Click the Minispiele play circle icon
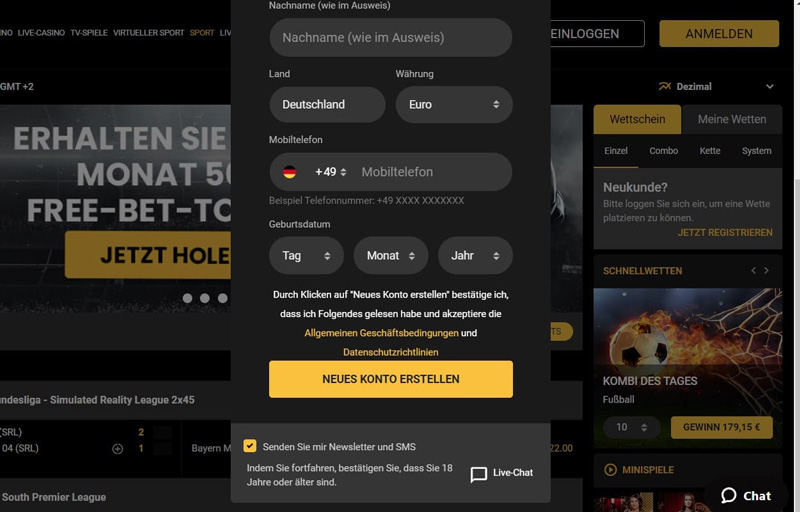 pyautogui.click(x=610, y=470)
